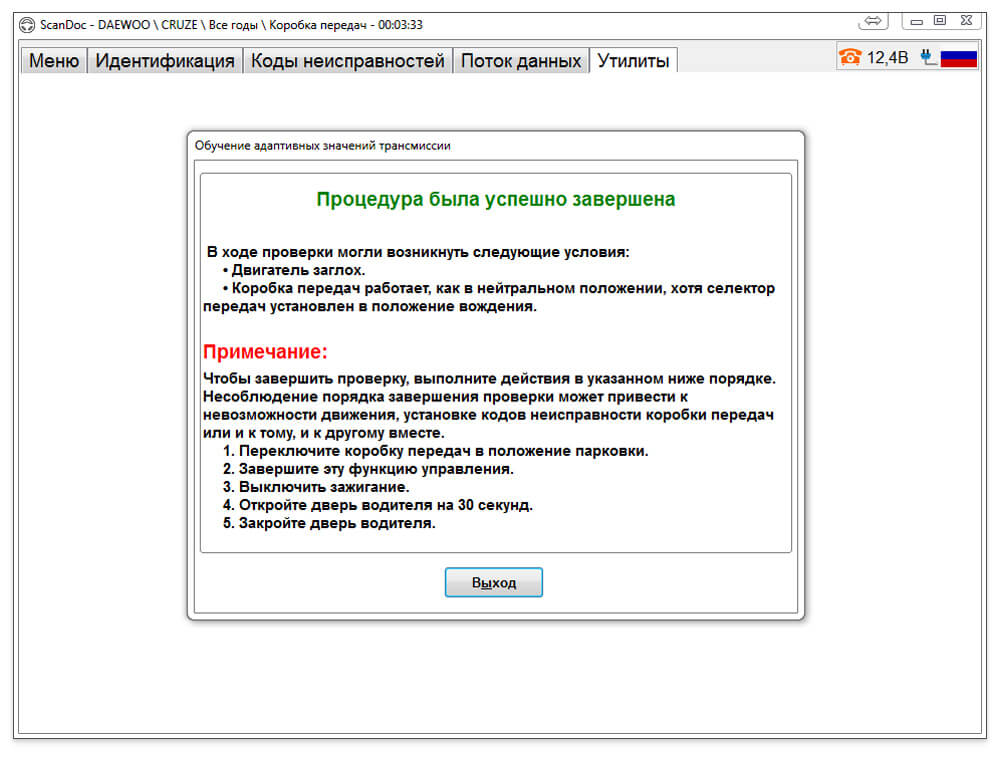Click the blue power plug connection icon
1000x758 pixels.
click(x=929, y=57)
